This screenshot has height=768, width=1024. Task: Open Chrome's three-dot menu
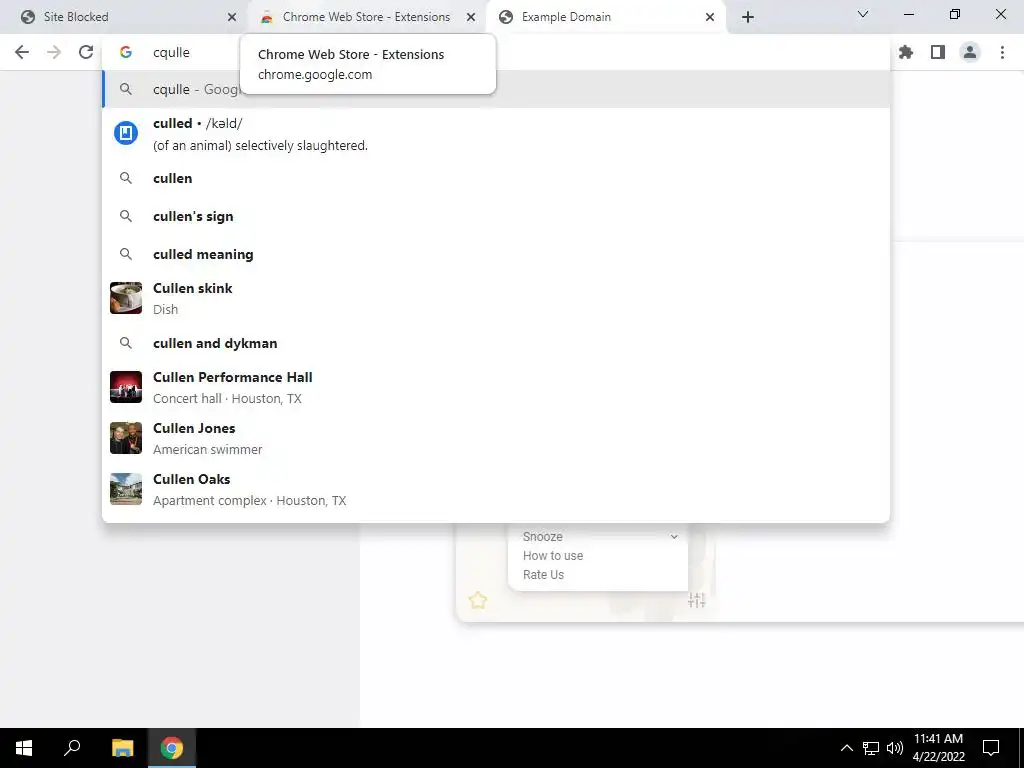pos(1002,52)
